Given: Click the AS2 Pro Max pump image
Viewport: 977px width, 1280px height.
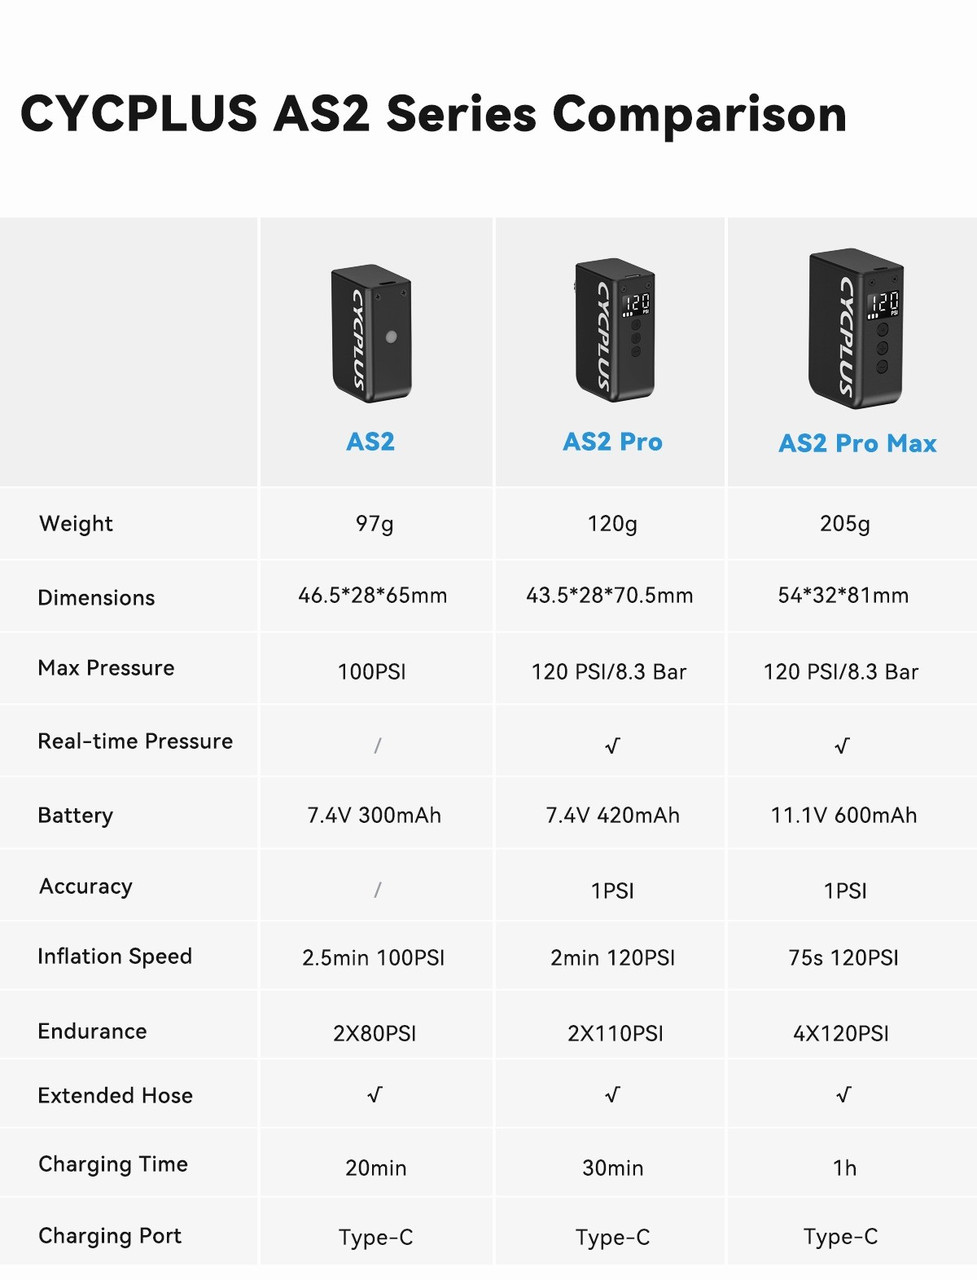Looking at the screenshot, I should (856, 328).
